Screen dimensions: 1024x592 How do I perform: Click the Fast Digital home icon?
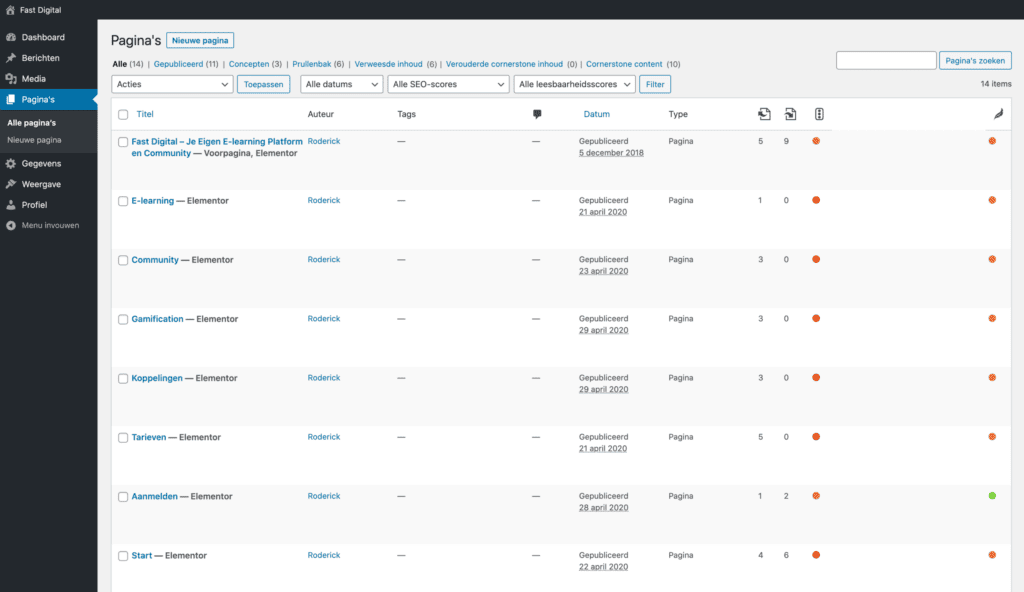(10, 9)
